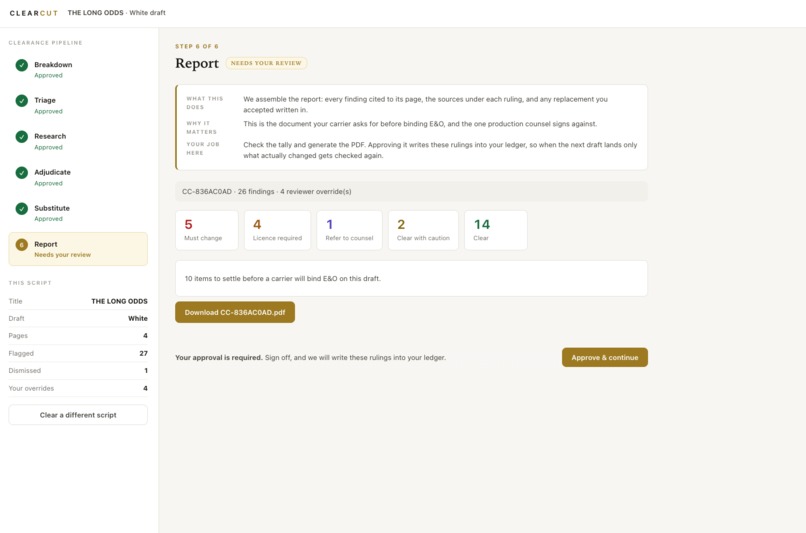Click the green check icon beside Research
This screenshot has height=533, width=806.
coord(22,137)
